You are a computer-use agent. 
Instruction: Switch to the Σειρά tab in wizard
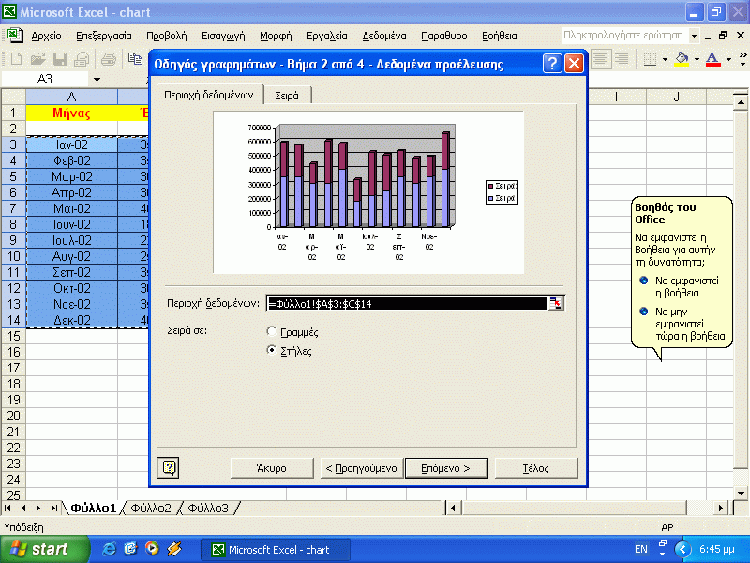coord(287,95)
